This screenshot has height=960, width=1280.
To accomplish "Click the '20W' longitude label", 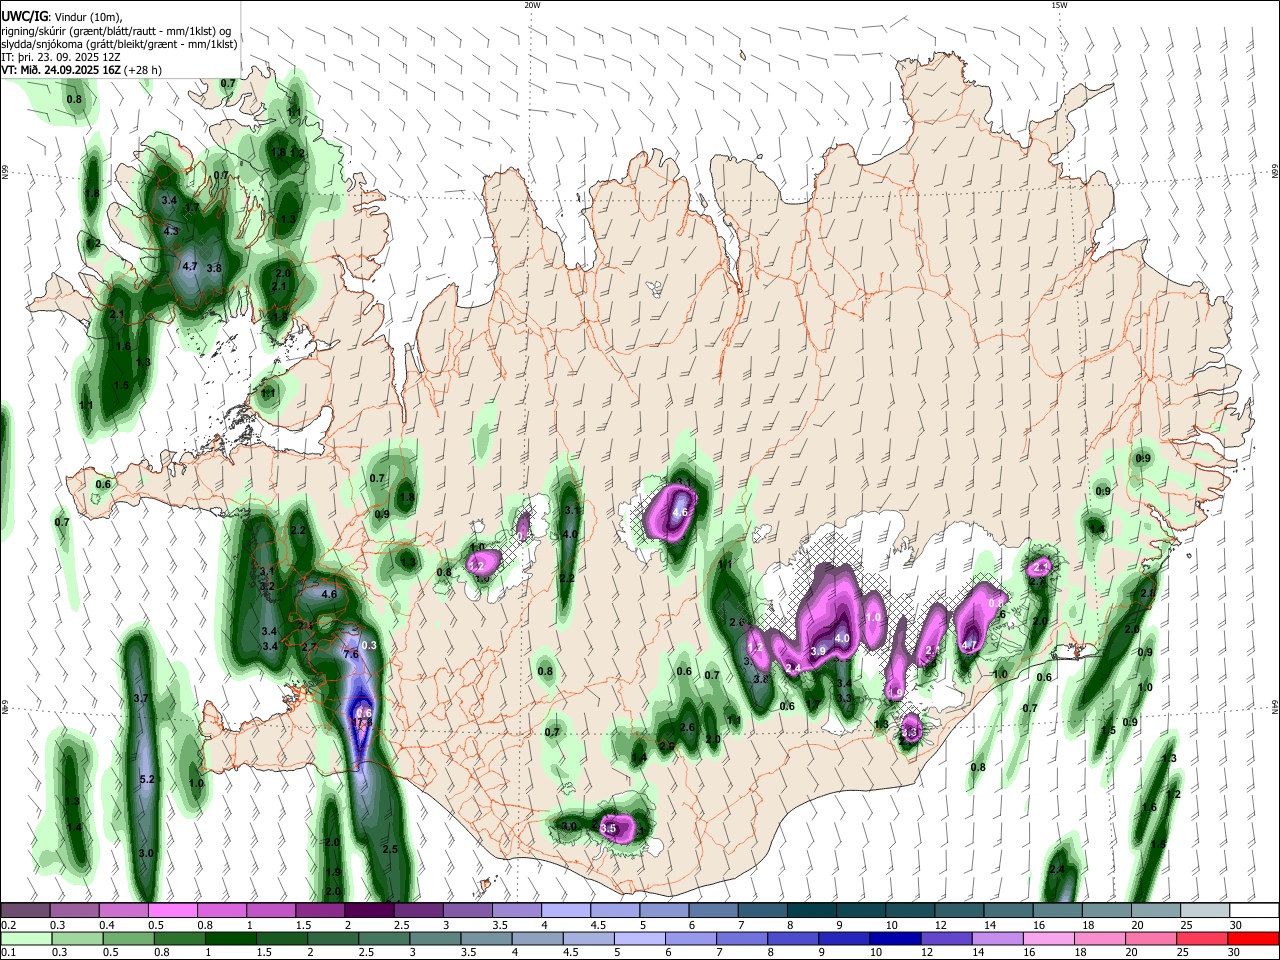I will pos(532,5).
